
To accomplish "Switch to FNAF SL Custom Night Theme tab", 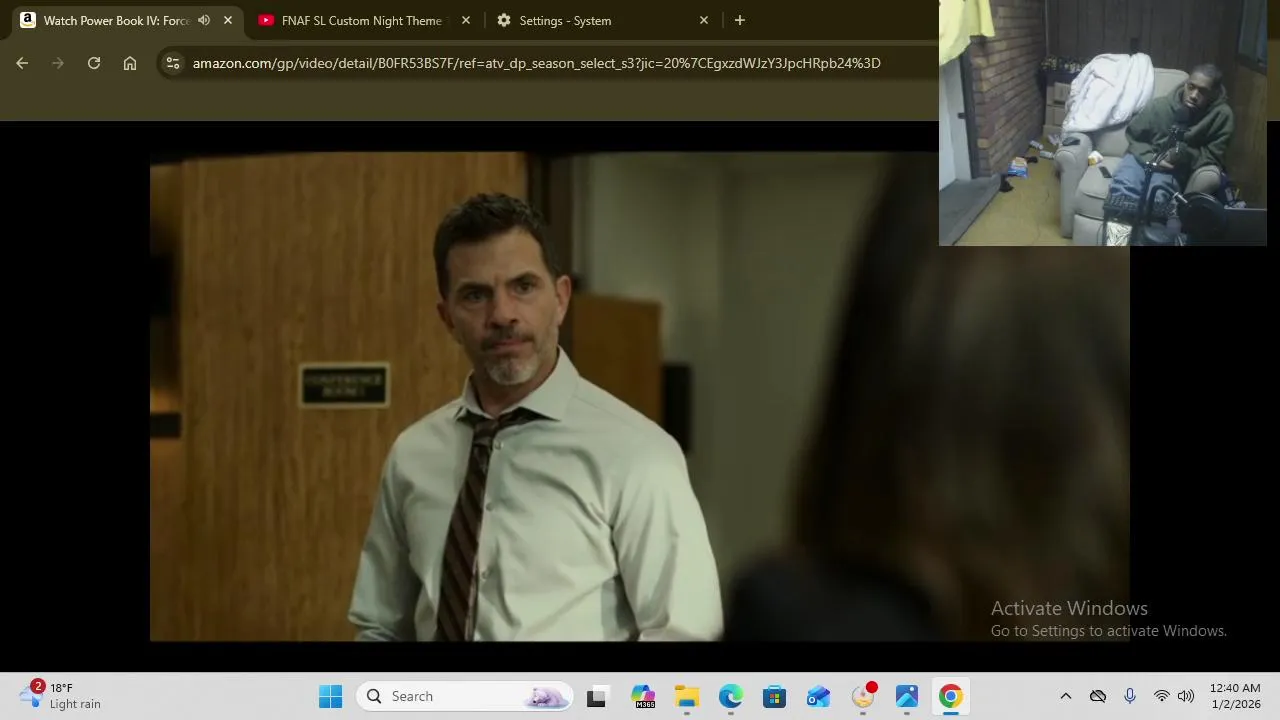I will (x=361, y=20).
